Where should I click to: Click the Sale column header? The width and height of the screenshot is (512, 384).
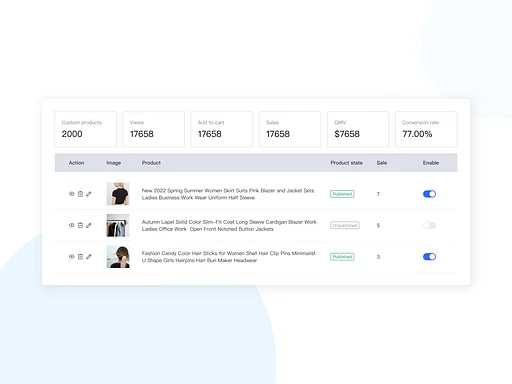[382, 163]
